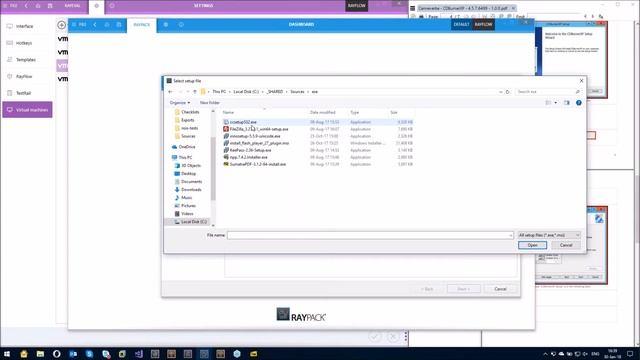Open the Organize menu dropdown
Image resolution: width=640 pixels, height=360 pixels.
point(180,103)
